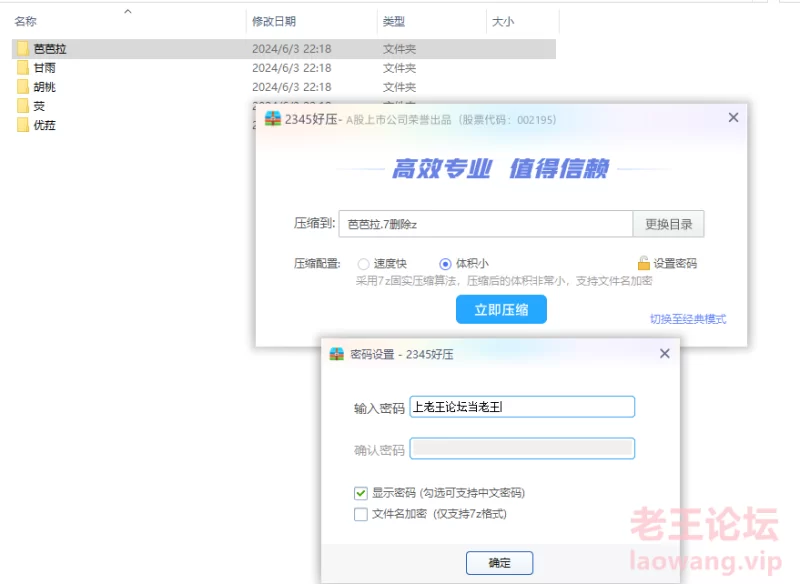Select the 胡桃 folder icon
This screenshot has height=584, width=800.
pos(22,87)
